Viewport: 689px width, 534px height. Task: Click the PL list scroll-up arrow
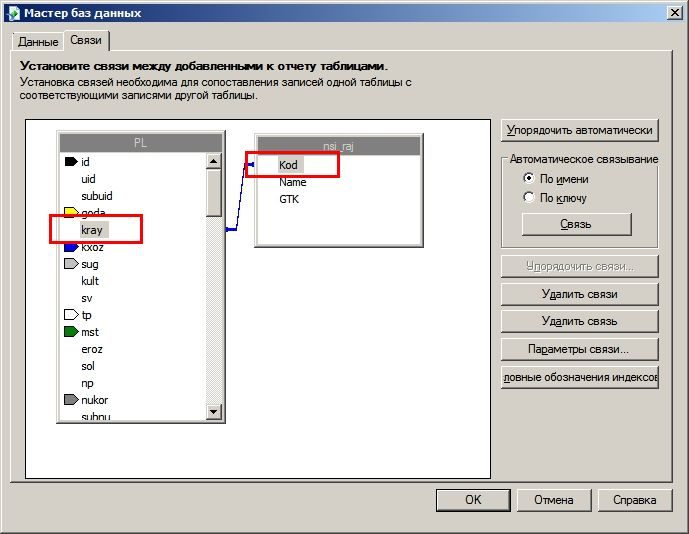(x=214, y=161)
